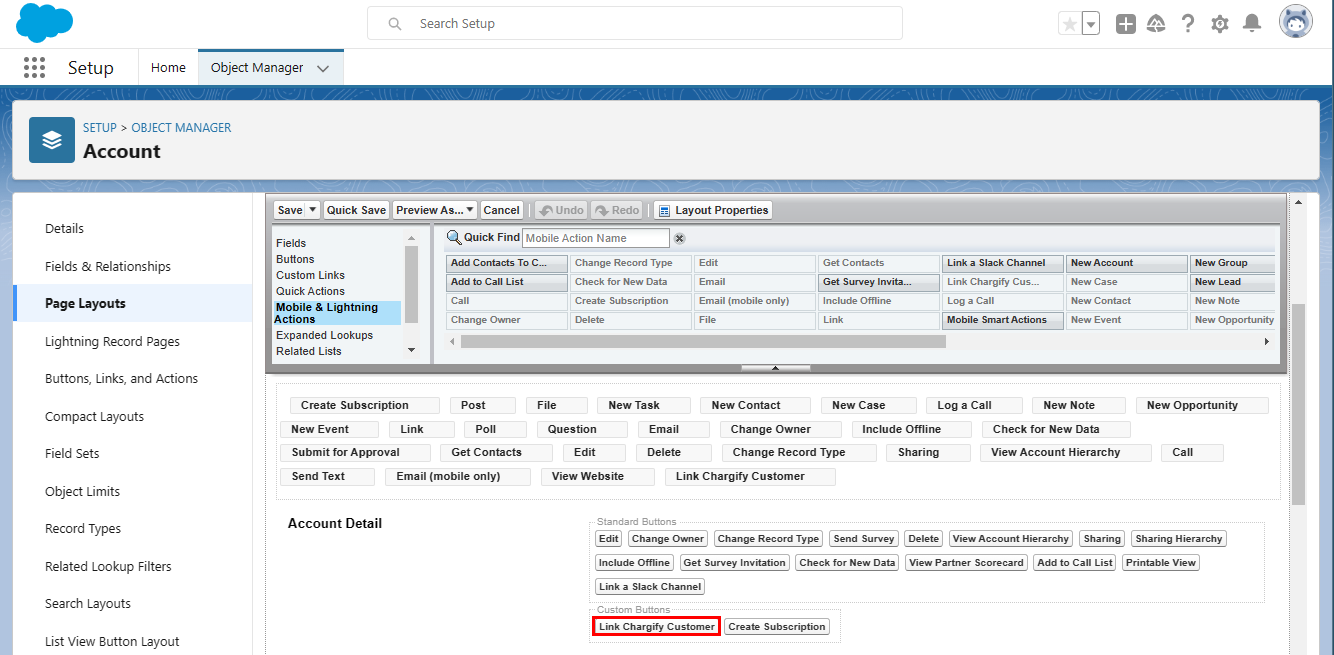The height and width of the screenshot is (655, 1334).
Task: Open the Preview As dropdown
Action: [435, 210]
